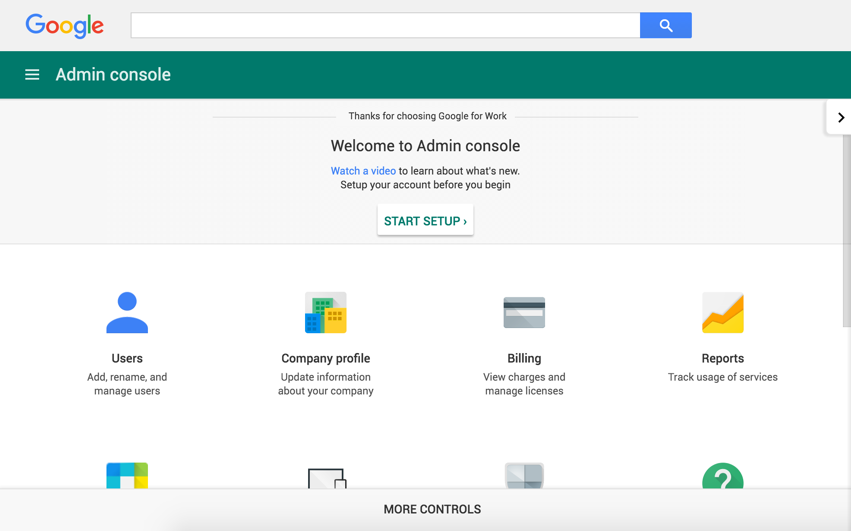Open the Company profile buildings icon
The height and width of the screenshot is (531, 851).
pos(326,313)
